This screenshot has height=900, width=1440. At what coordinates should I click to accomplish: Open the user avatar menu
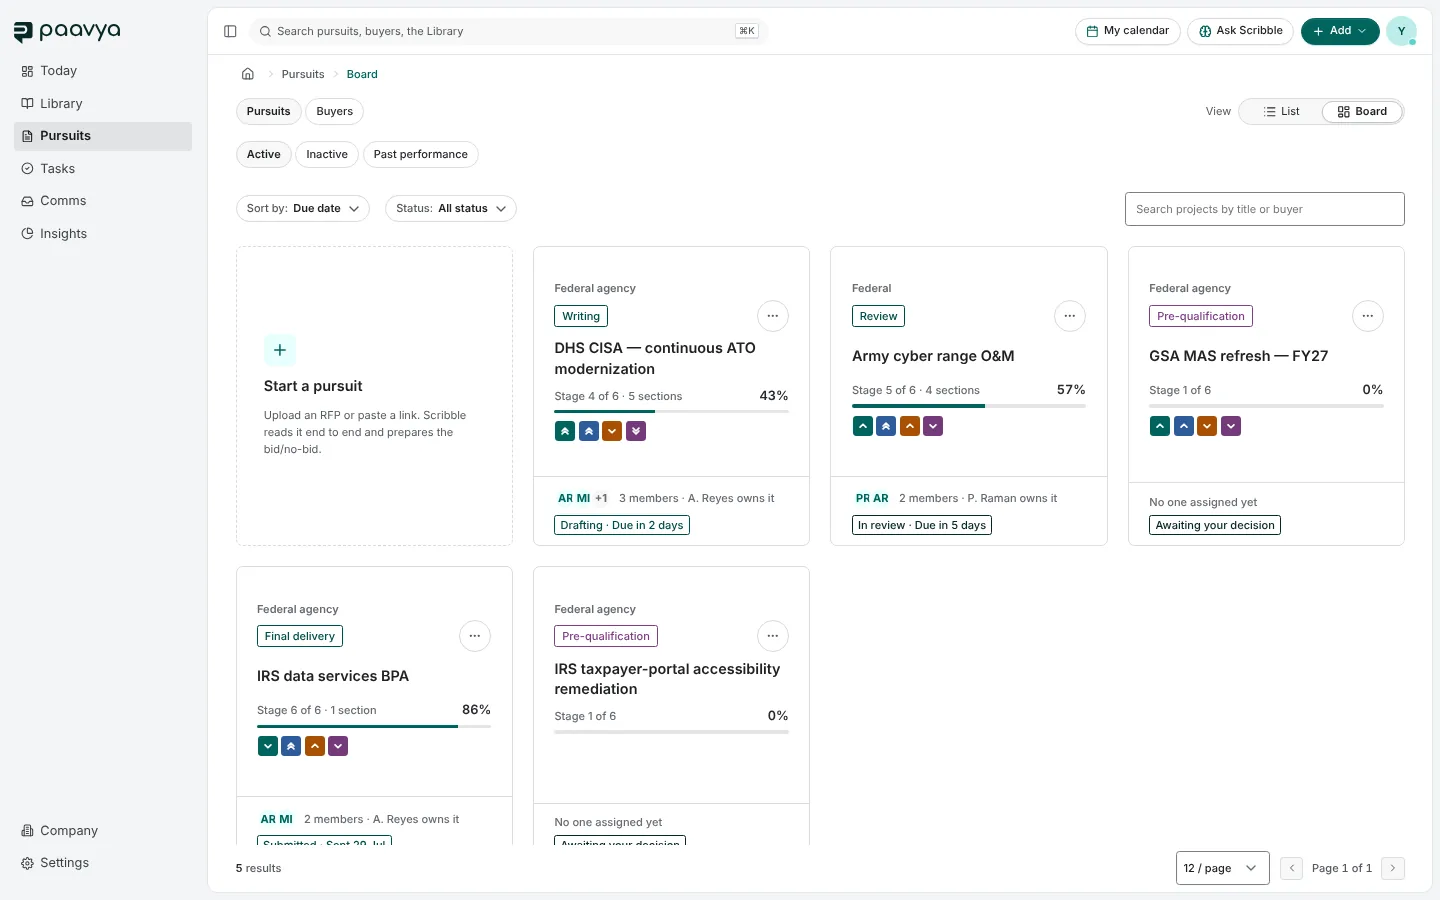pos(1401,31)
